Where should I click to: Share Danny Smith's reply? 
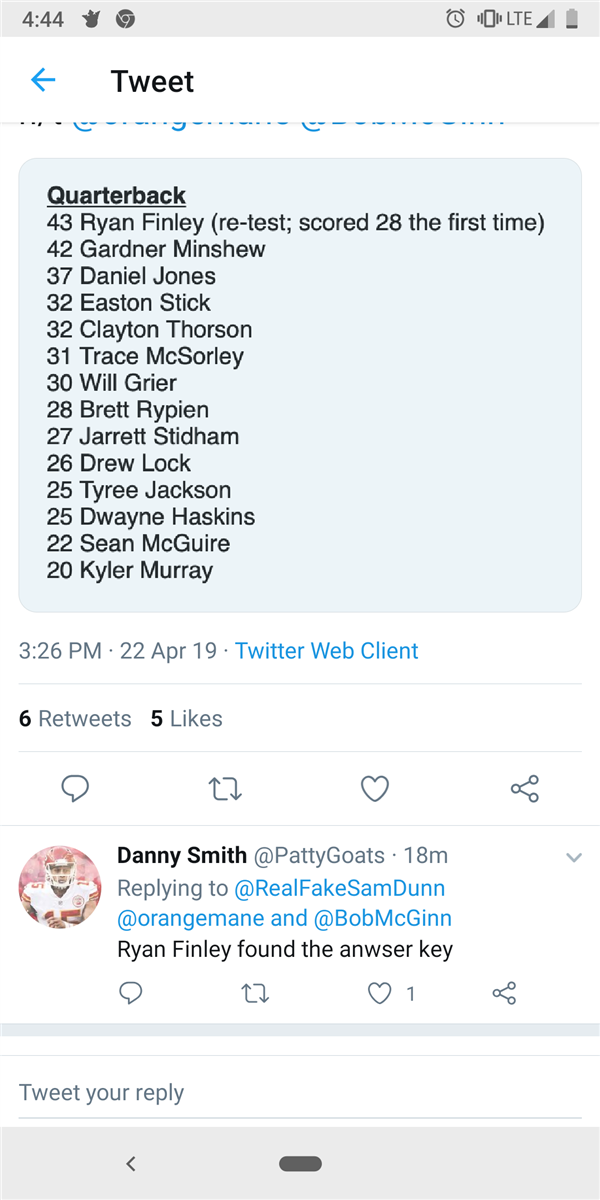[x=505, y=993]
